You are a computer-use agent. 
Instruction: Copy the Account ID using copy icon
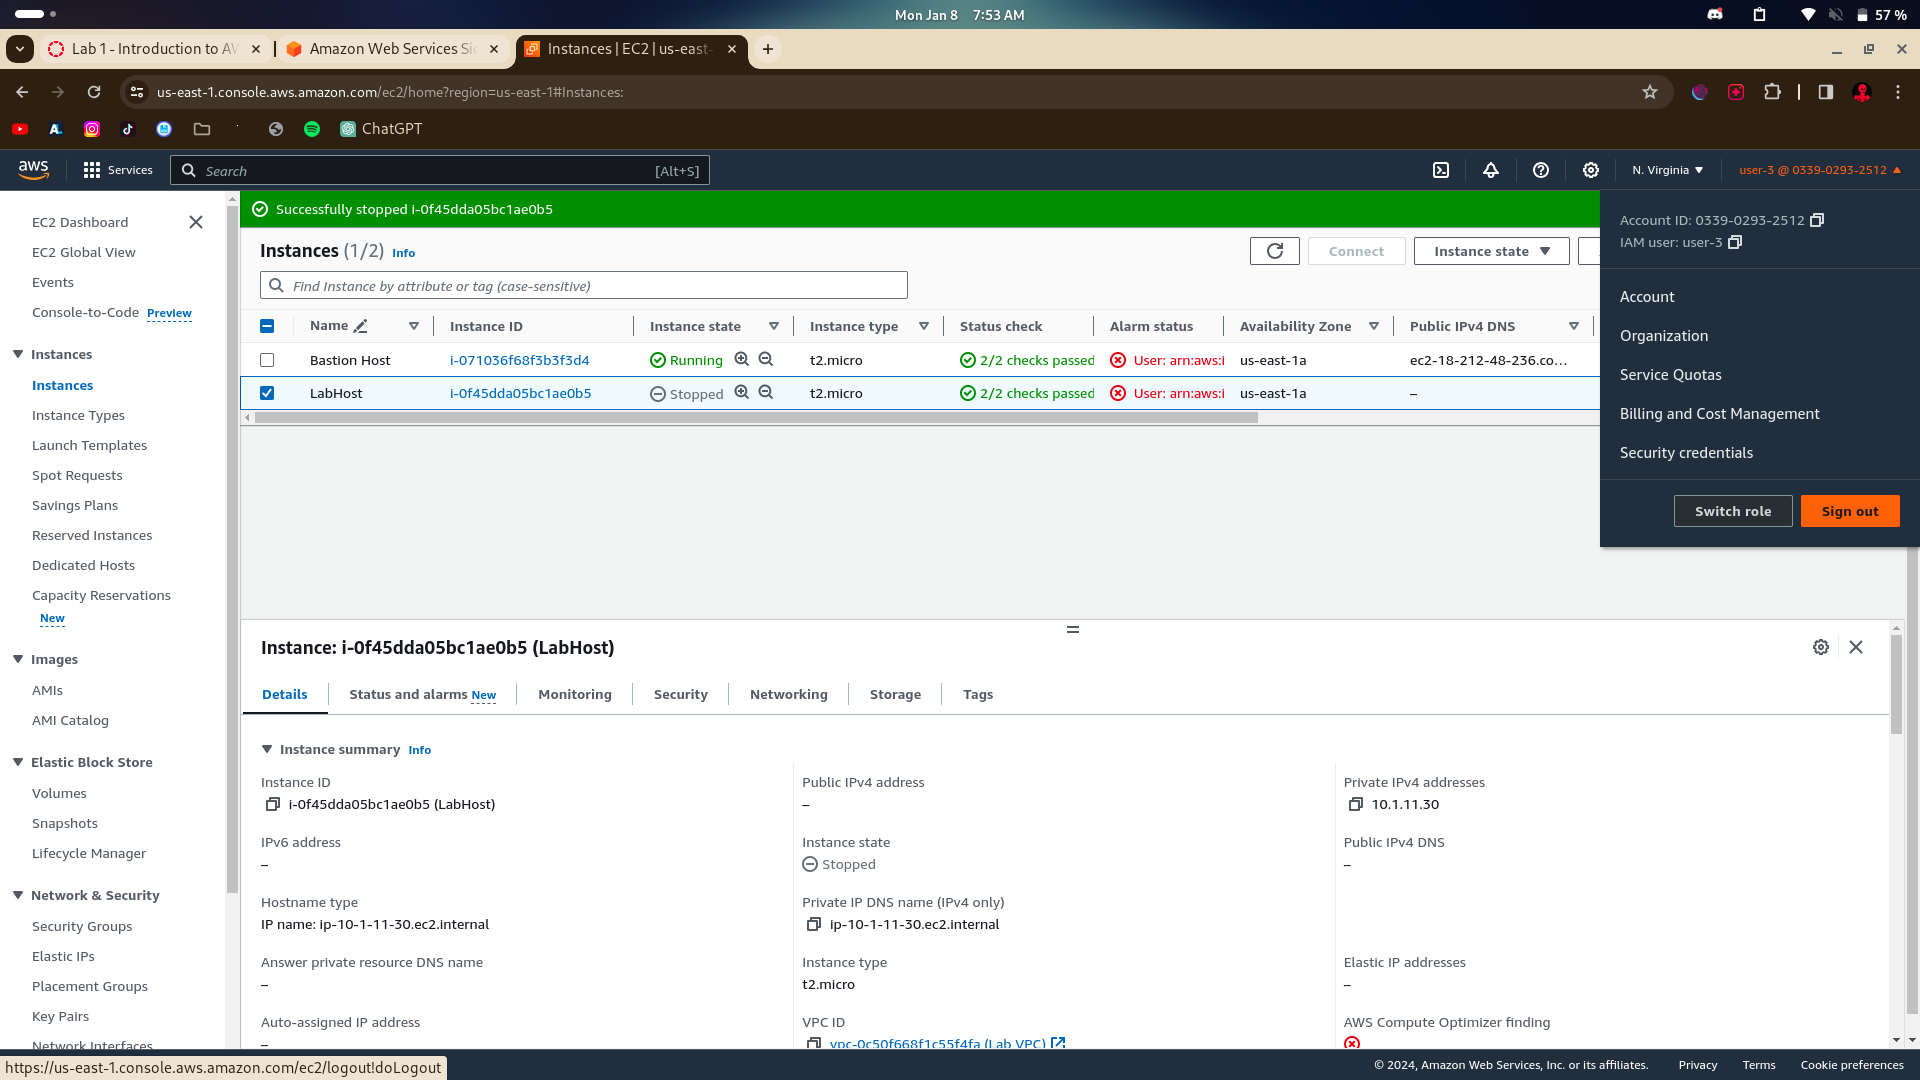pos(1817,220)
